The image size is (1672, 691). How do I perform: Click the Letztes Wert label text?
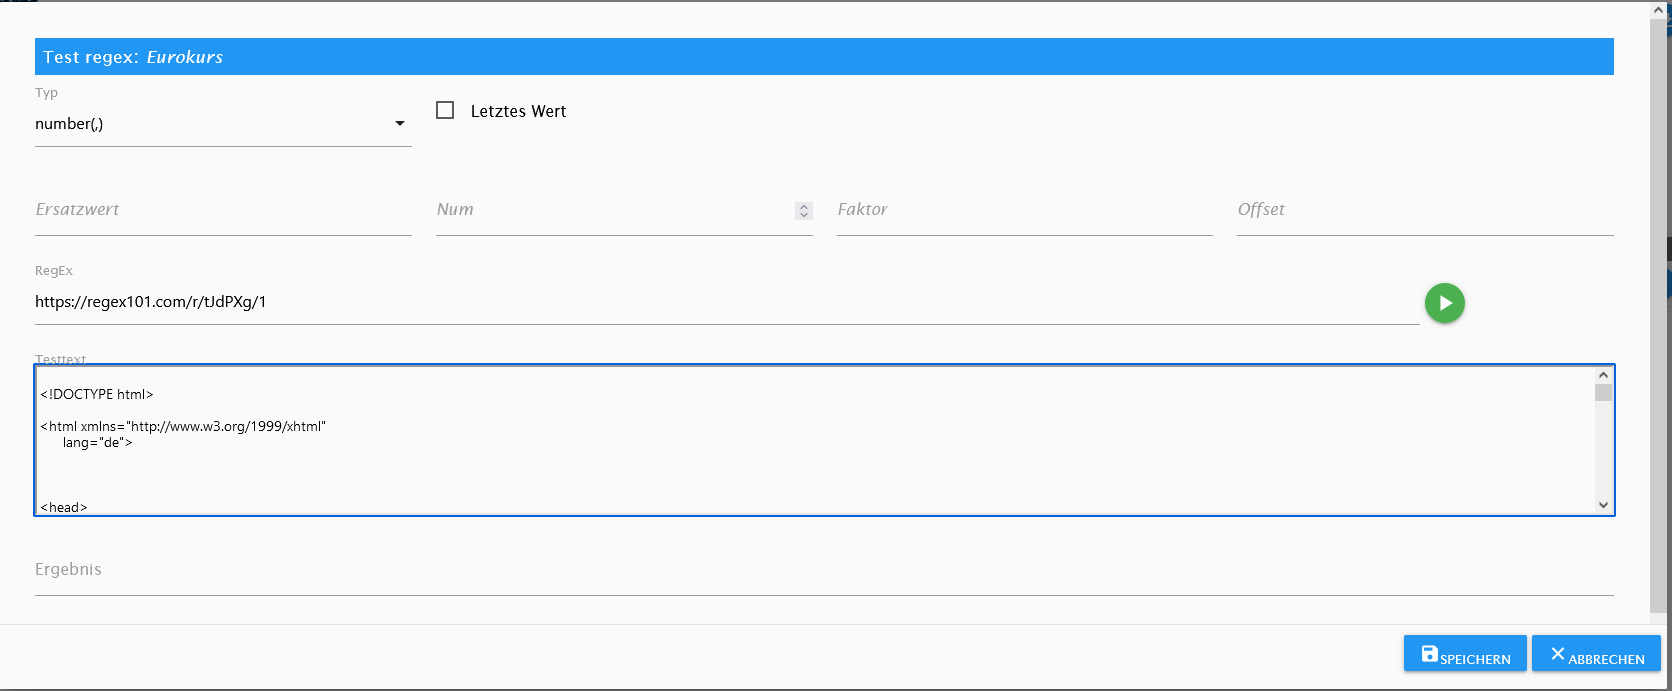tap(518, 111)
